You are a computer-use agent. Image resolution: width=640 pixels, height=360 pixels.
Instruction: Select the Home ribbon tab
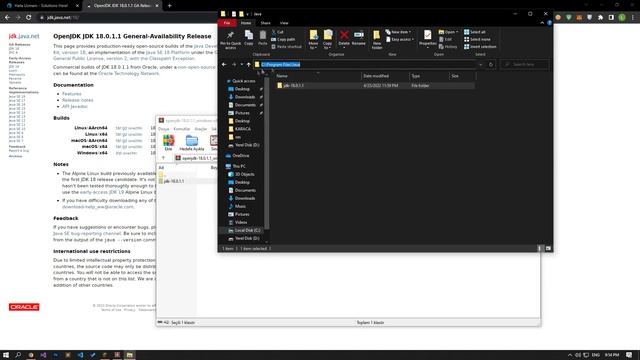(246, 23)
